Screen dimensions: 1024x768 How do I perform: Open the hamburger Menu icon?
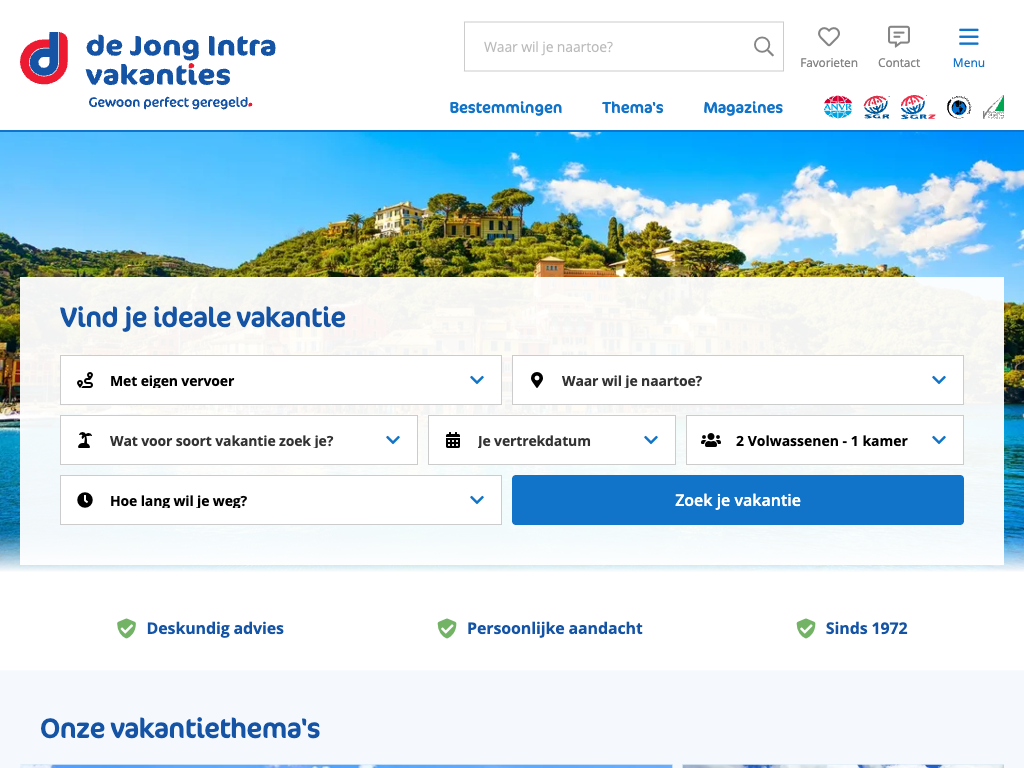(x=968, y=38)
